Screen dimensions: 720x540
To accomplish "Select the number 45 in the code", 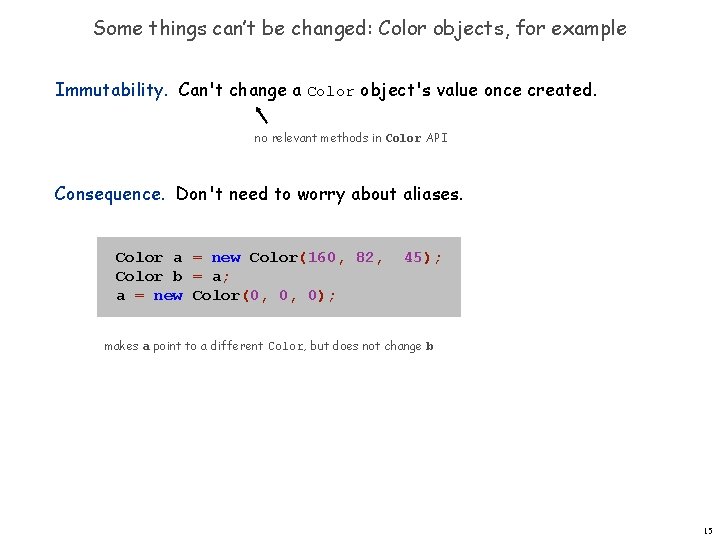I will pos(413,257).
